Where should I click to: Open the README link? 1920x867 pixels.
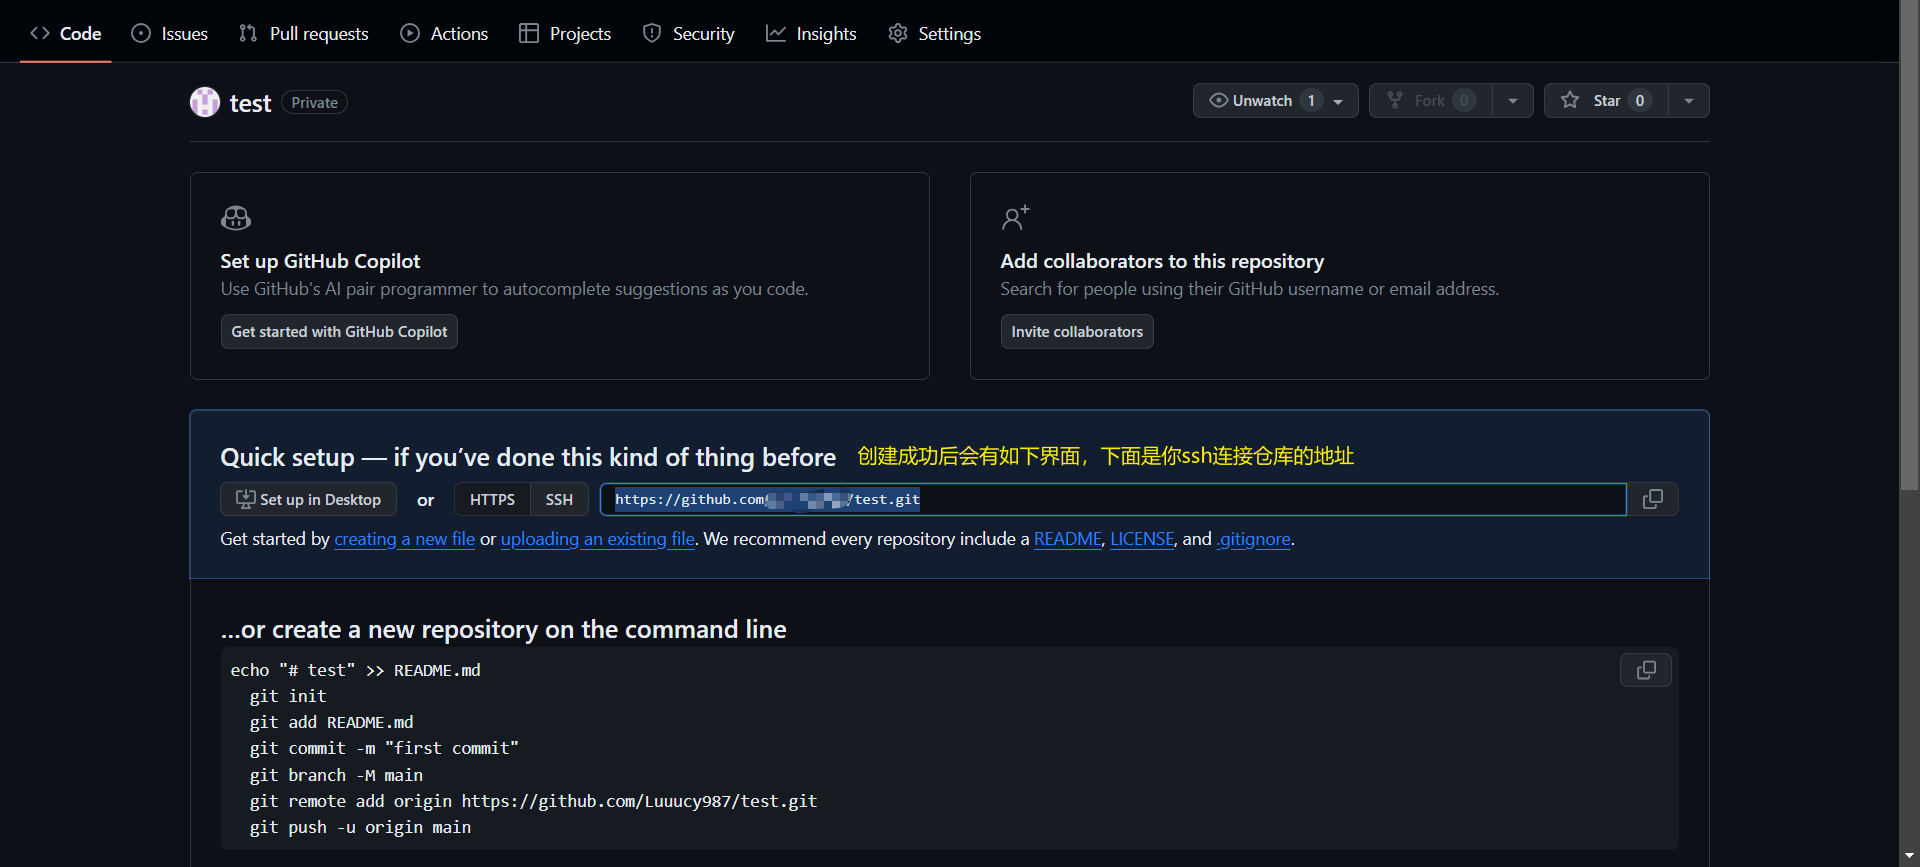pos(1067,539)
